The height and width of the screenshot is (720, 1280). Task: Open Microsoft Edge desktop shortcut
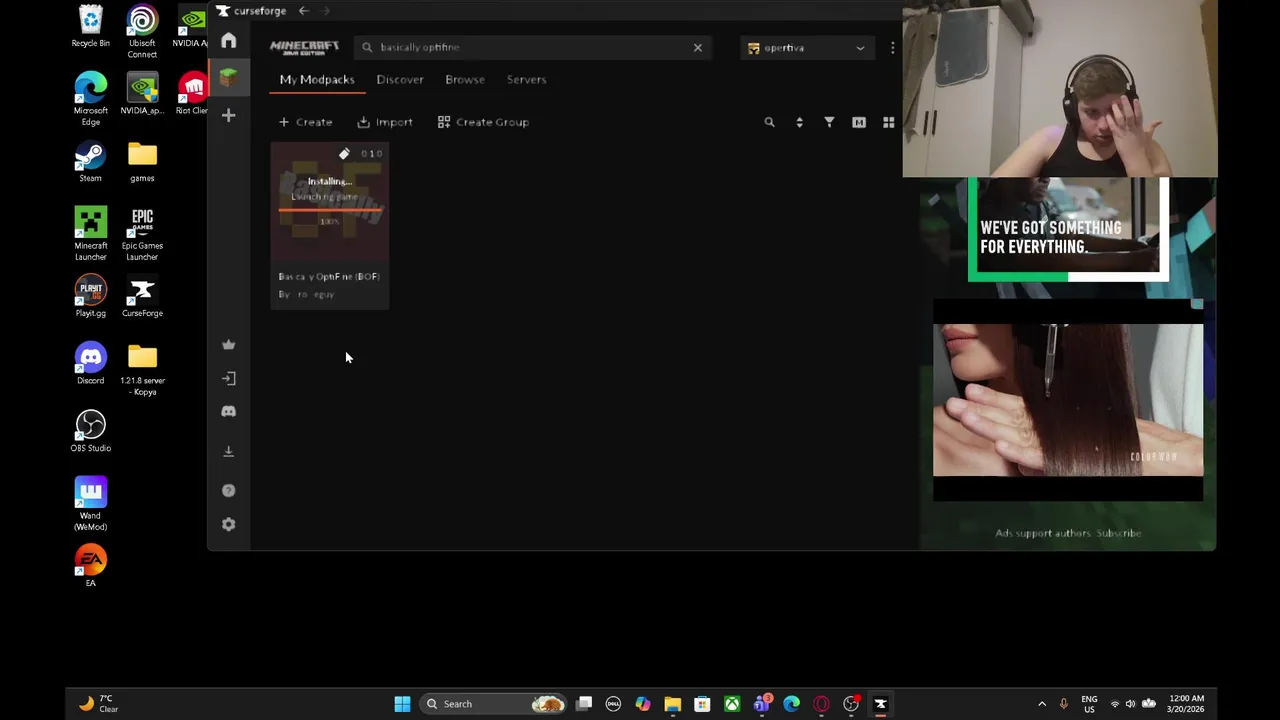click(90, 99)
